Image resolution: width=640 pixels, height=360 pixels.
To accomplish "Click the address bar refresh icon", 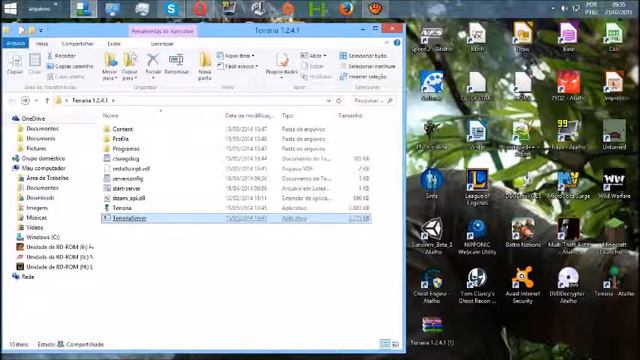I will pyautogui.click(x=339, y=100).
